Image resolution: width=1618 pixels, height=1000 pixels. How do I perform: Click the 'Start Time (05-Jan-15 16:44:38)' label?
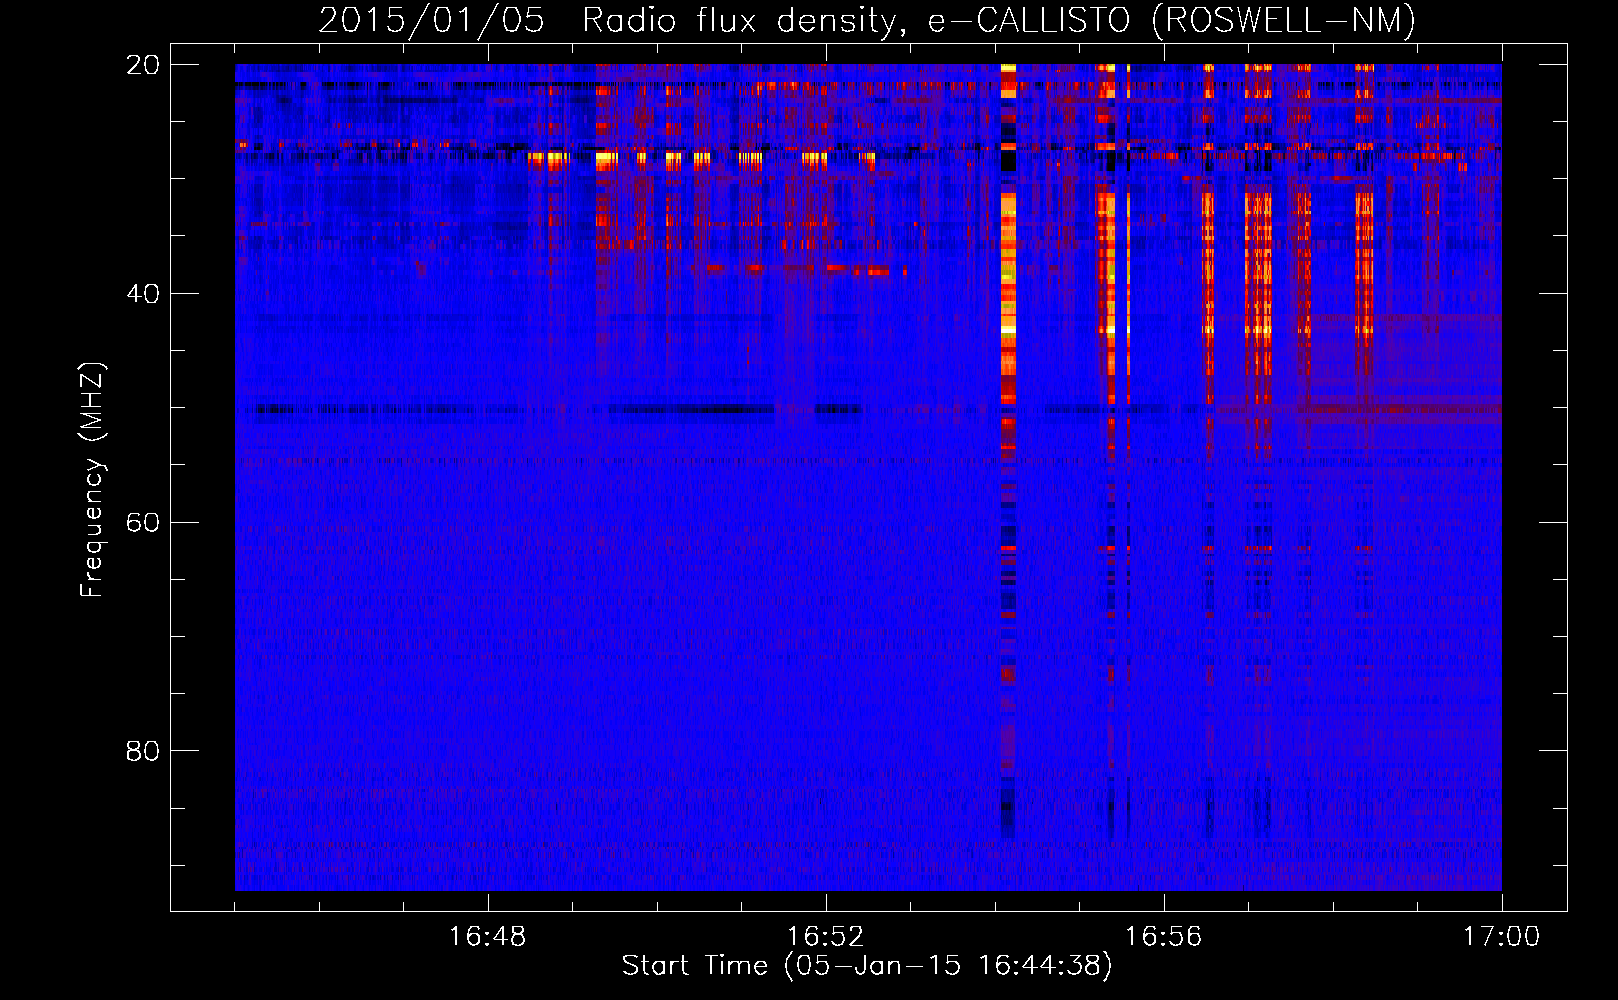[867, 966]
